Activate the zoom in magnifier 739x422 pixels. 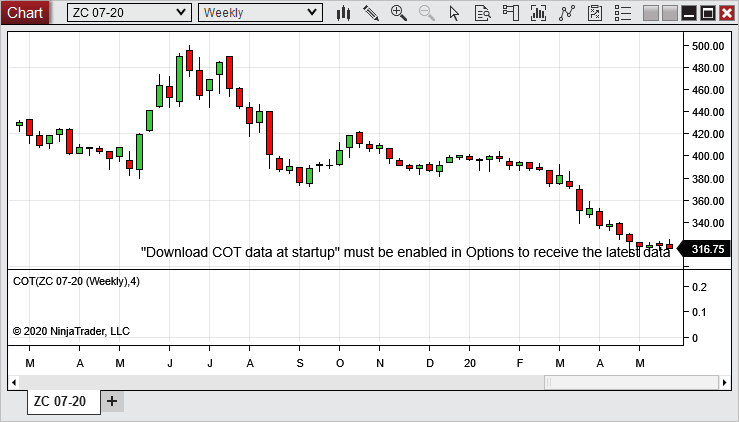click(x=399, y=13)
